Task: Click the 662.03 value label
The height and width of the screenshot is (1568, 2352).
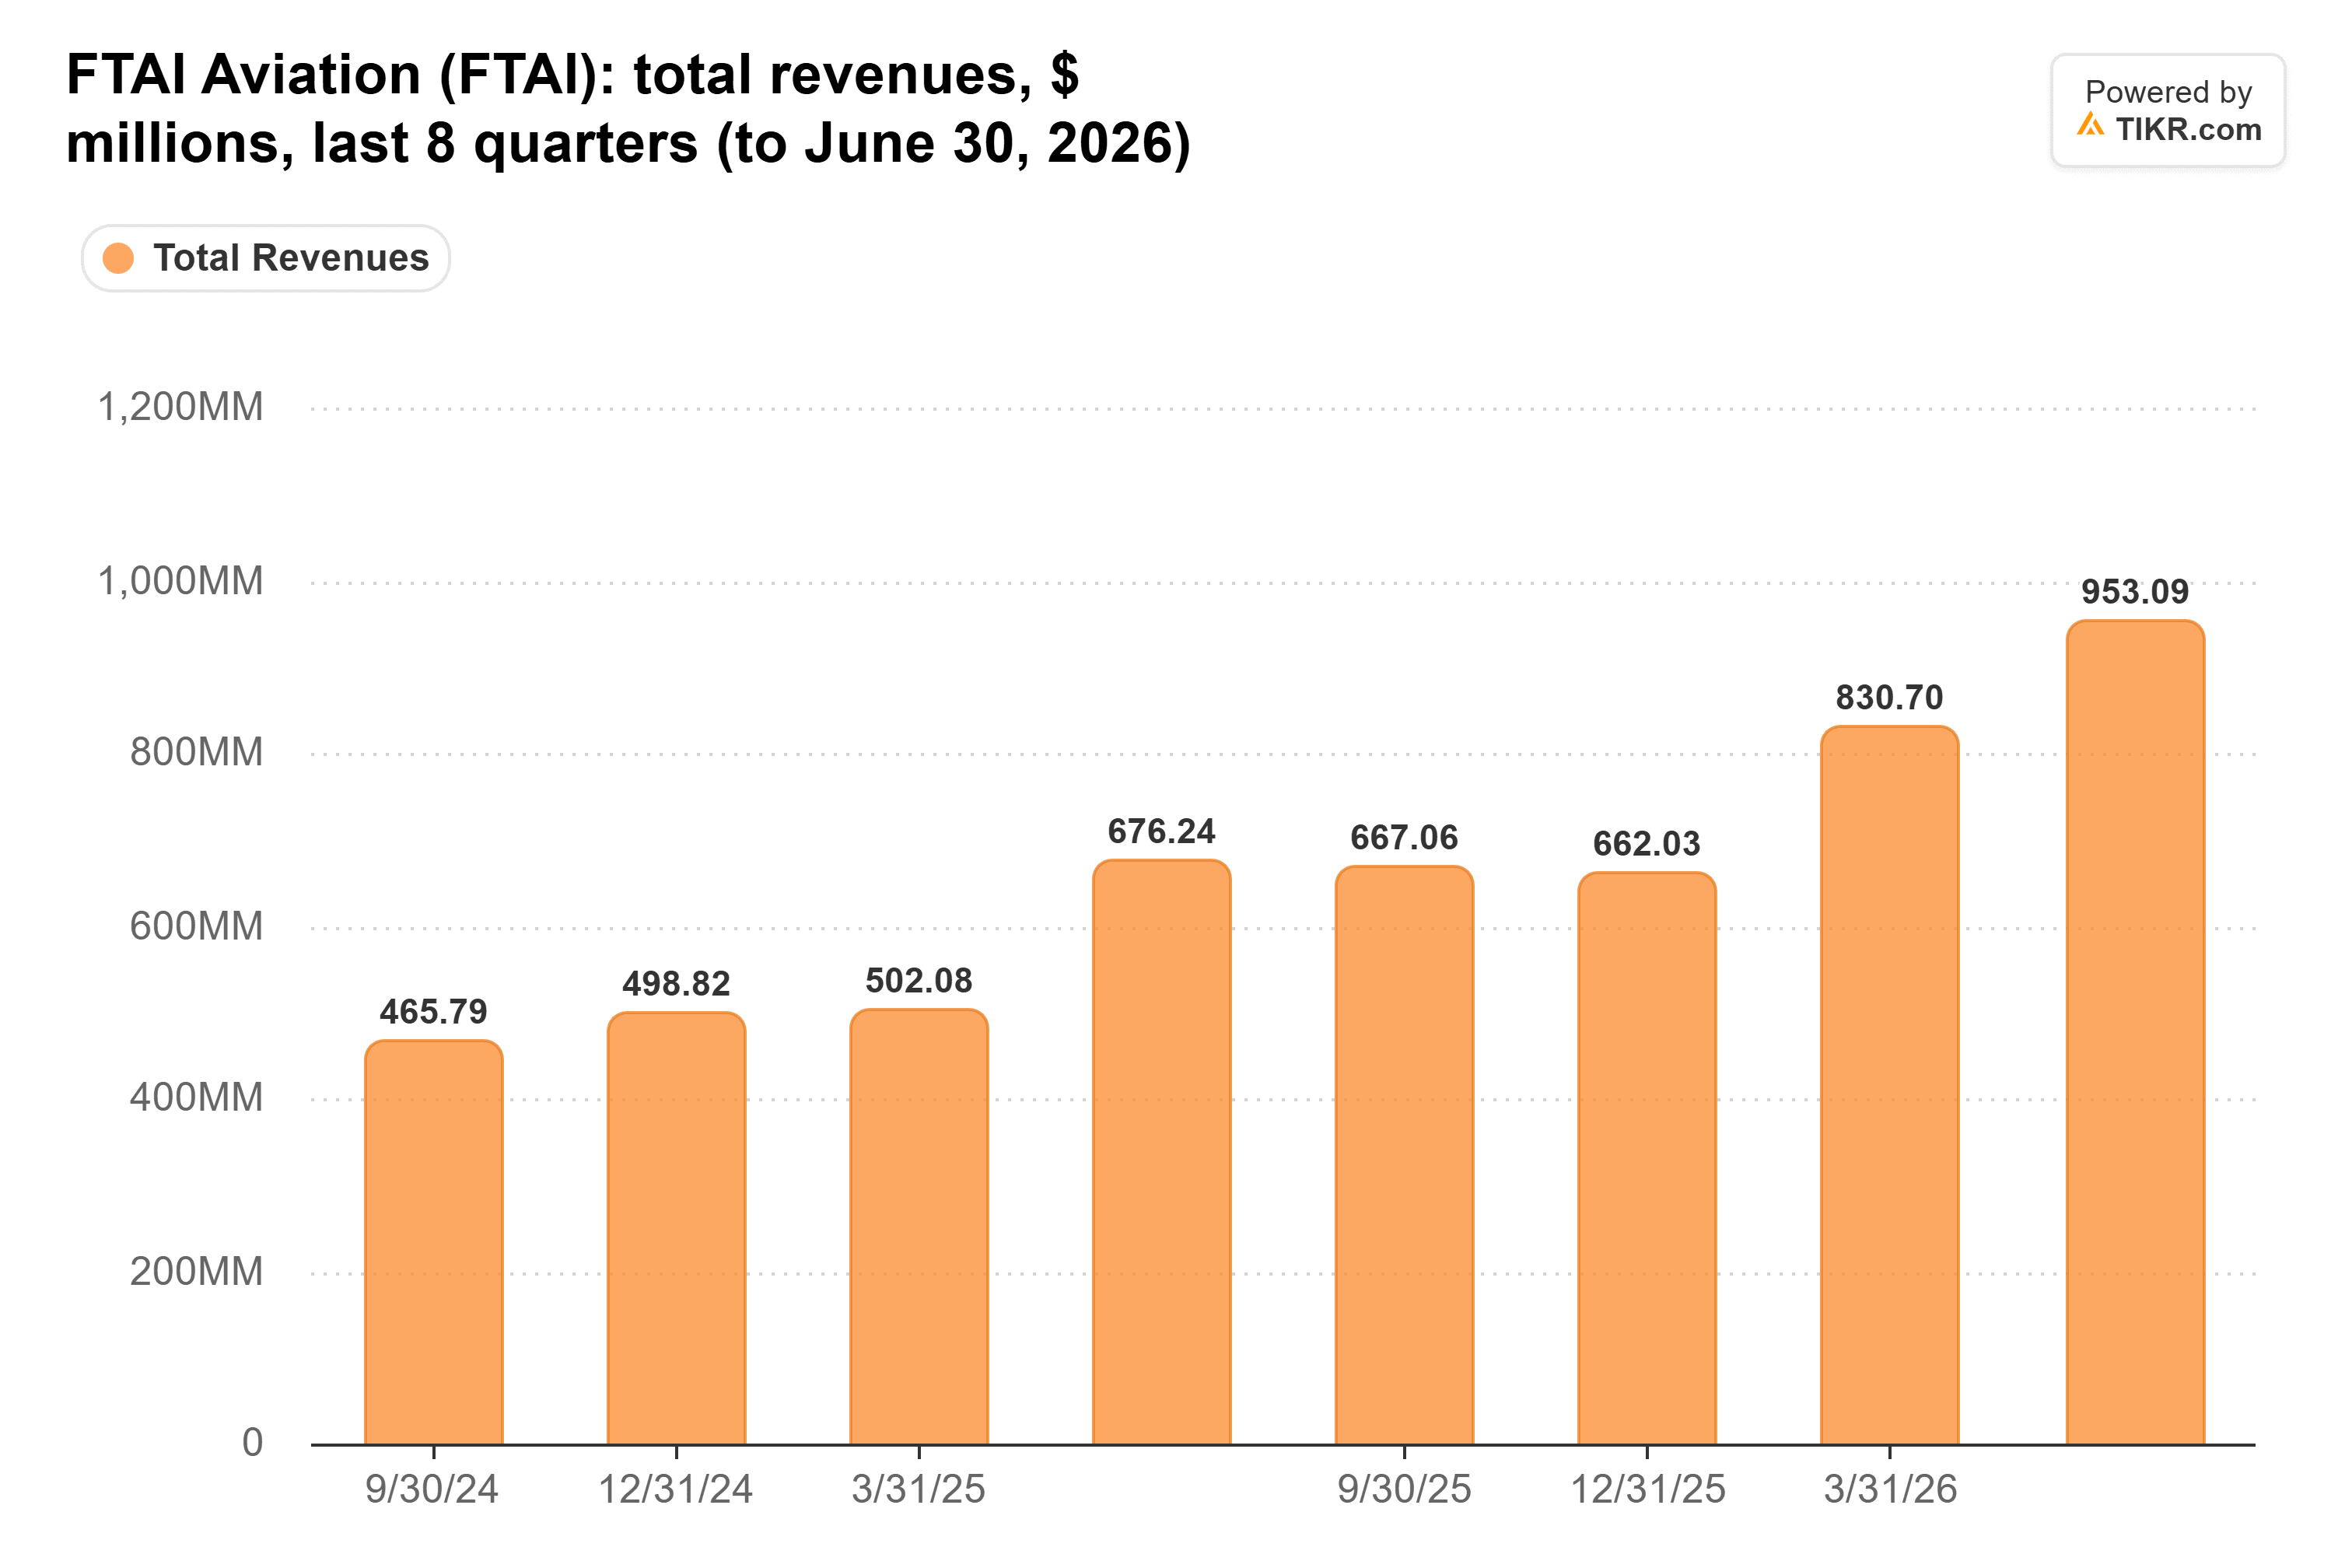Action: pyautogui.click(x=1647, y=844)
